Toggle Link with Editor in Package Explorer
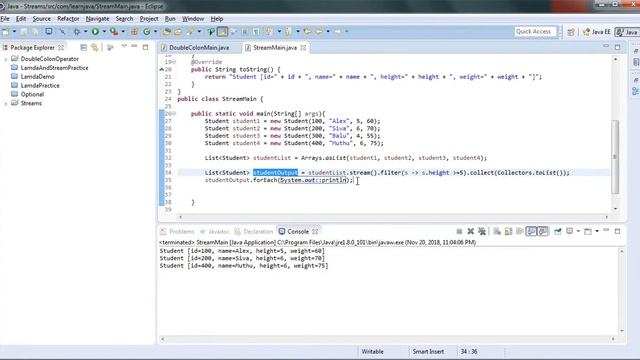This screenshot has height=360, width=640. (x=95, y=47)
